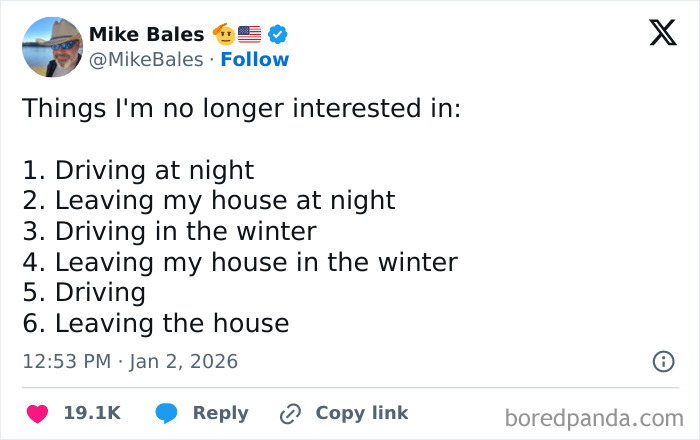Click the chain copy link icon
Screen dimensions: 700x440
coord(291,413)
